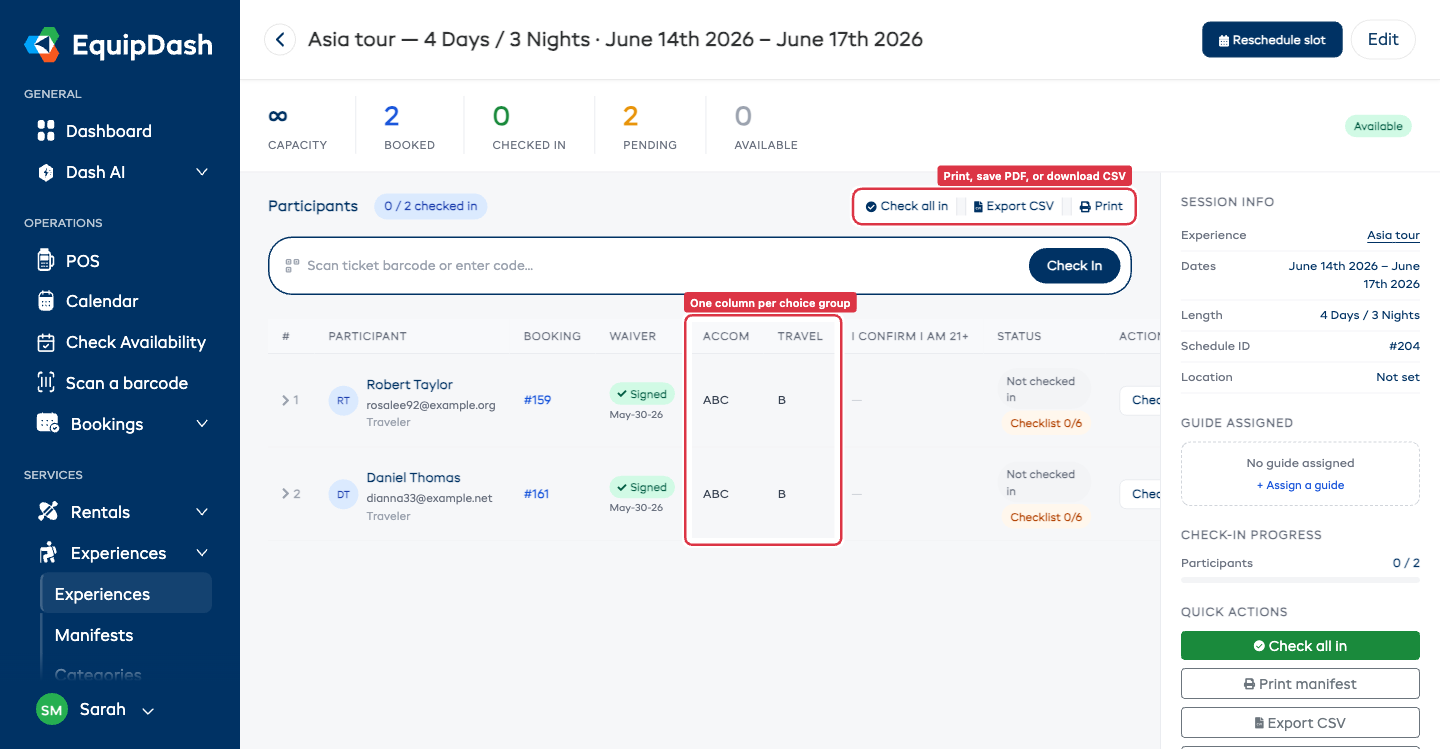Open Daniel Thomas's participant name link

(413, 478)
